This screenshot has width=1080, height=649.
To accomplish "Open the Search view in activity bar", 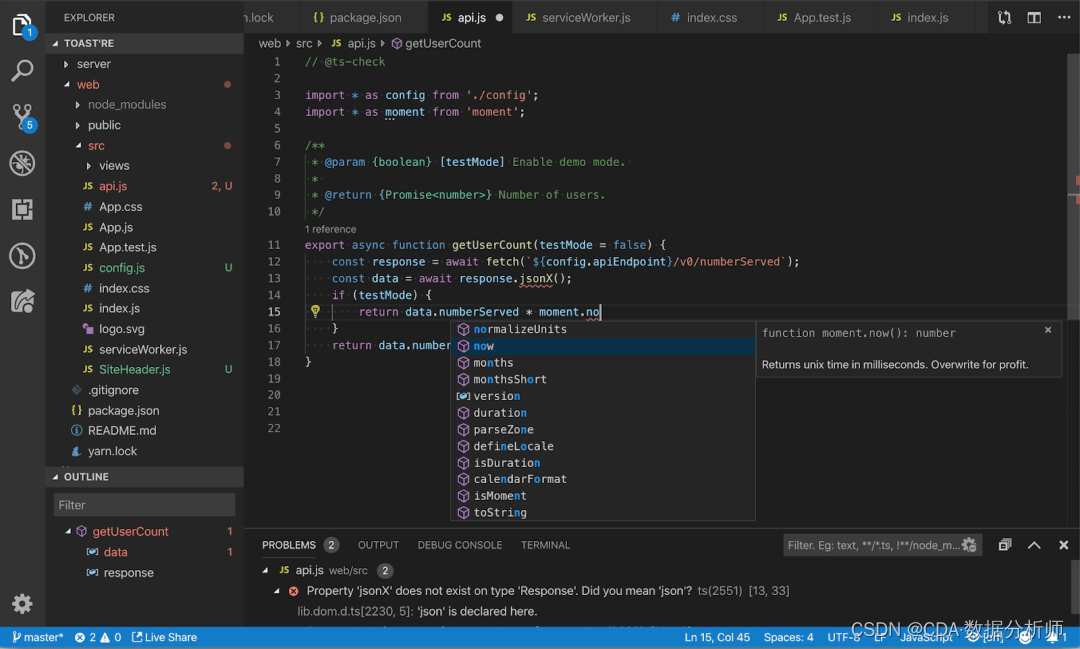I will click(22, 70).
